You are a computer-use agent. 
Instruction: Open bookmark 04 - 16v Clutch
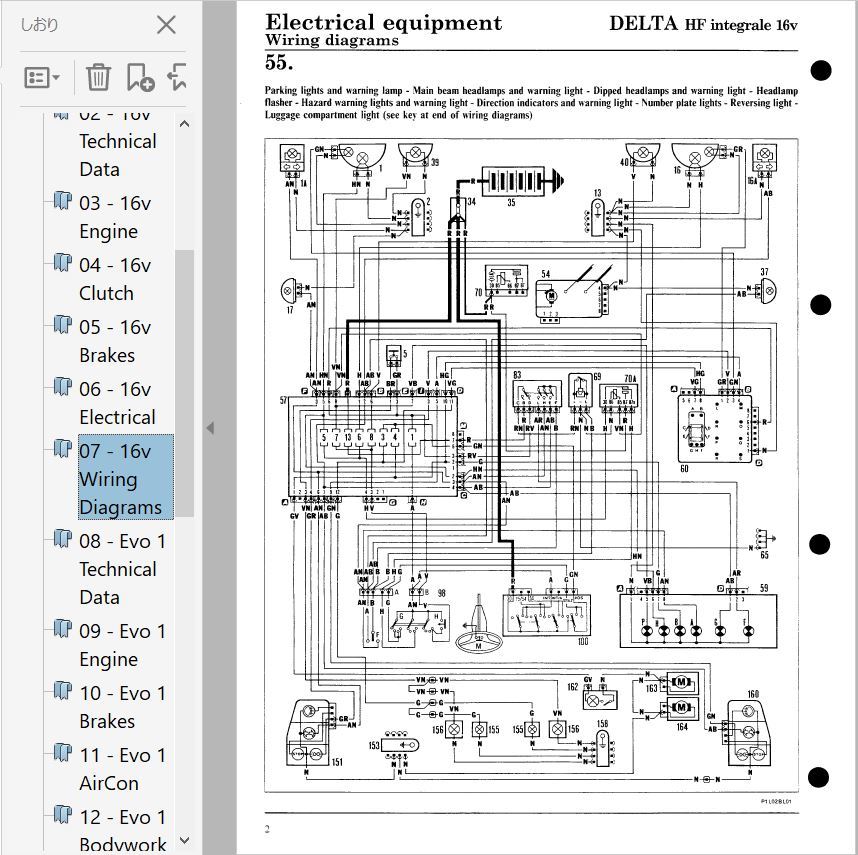pyautogui.click(x=115, y=279)
